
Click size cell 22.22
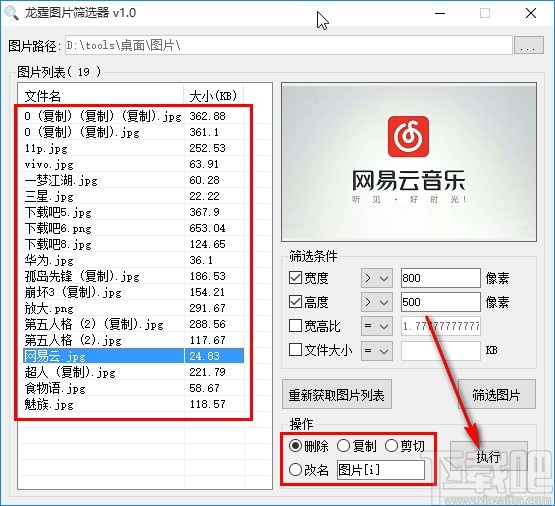coord(204,196)
